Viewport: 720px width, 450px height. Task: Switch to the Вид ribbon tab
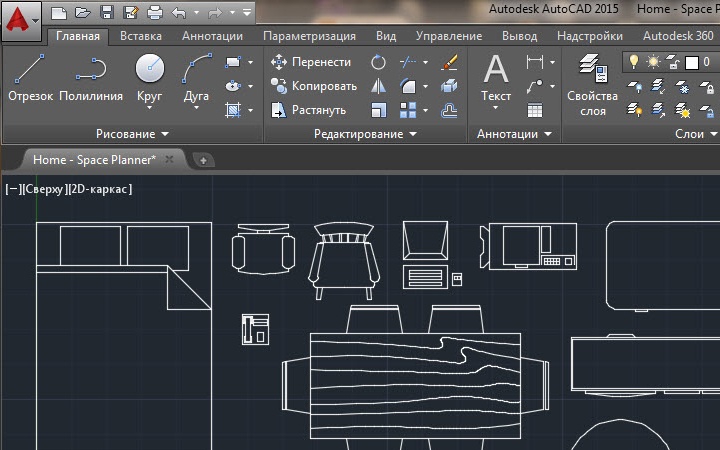point(386,36)
